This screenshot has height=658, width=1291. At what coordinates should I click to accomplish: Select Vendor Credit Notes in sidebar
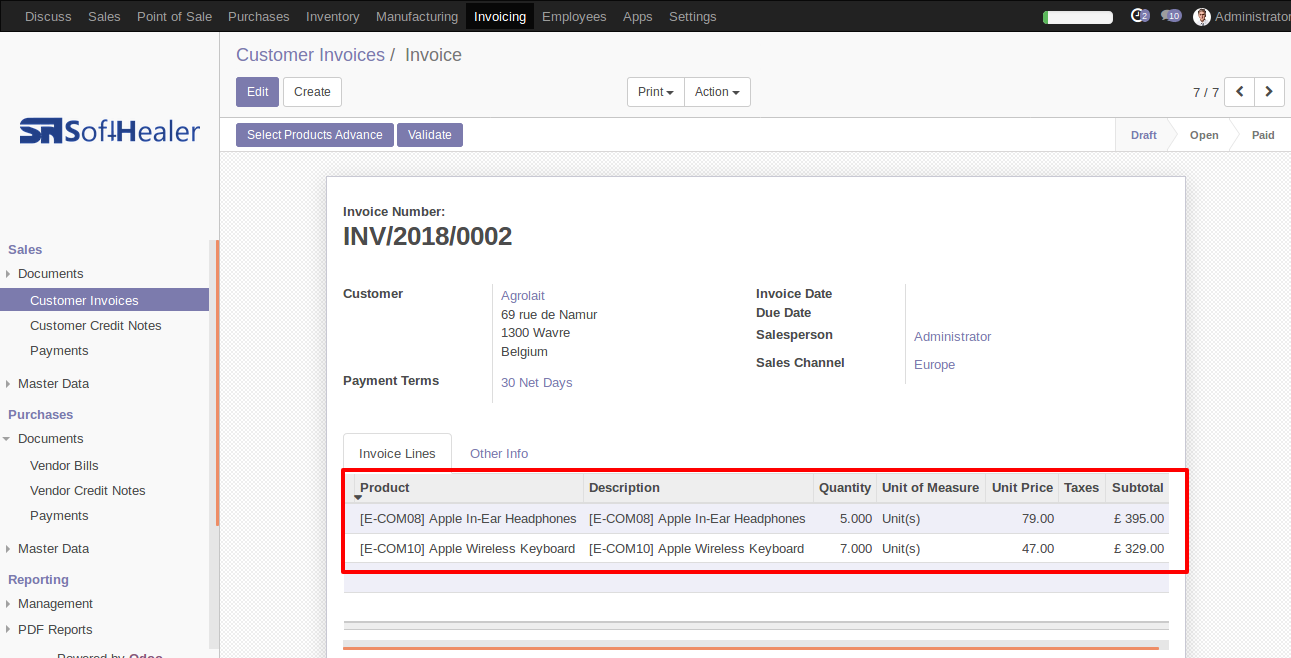coord(88,491)
